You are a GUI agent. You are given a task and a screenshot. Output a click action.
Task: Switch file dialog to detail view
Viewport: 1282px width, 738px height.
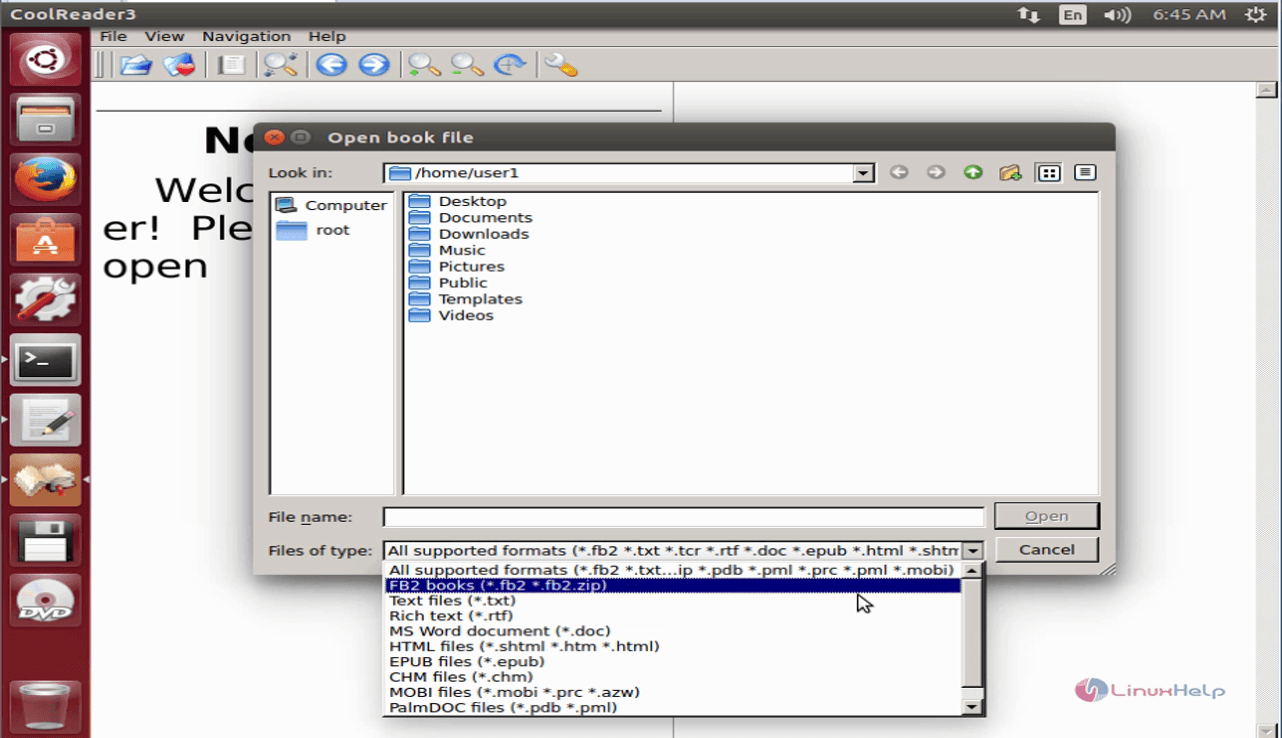(x=1085, y=172)
